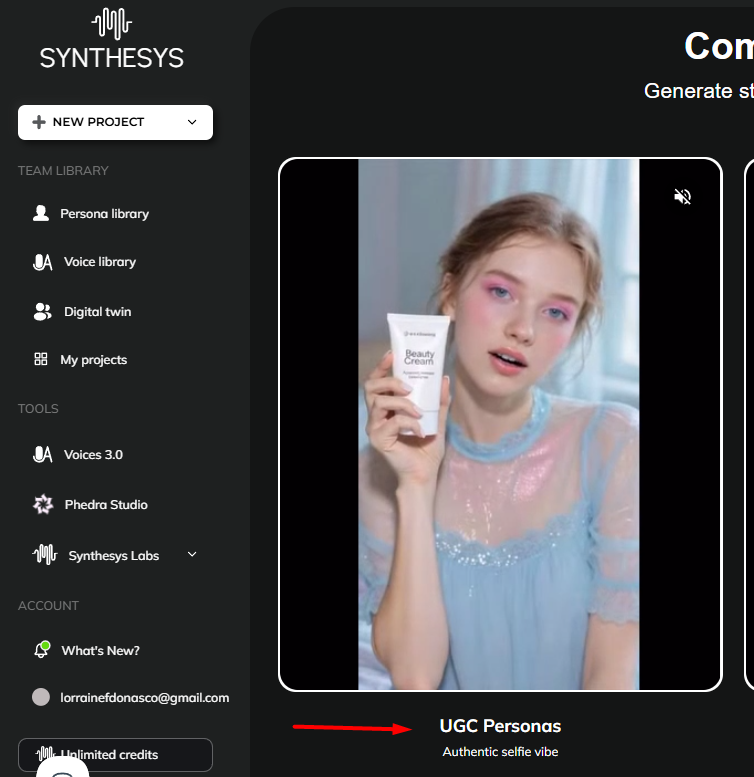Click the Persona library person icon
Image resolution: width=754 pixels, height=777 pixels.
tap(41, 213)
